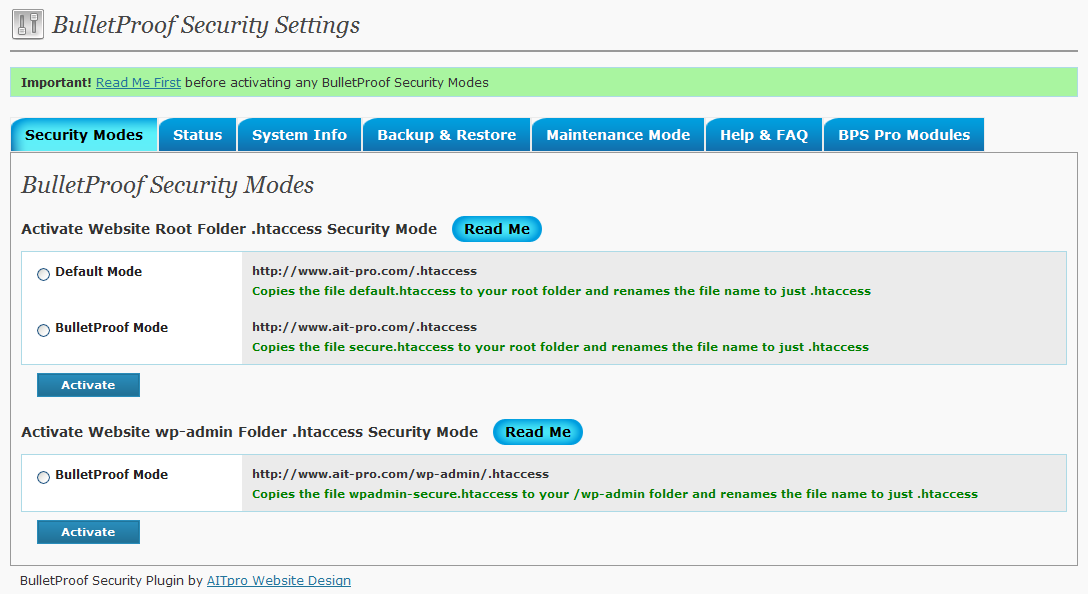View the BPS Pro Modules tab

click(x=903, y=135)
